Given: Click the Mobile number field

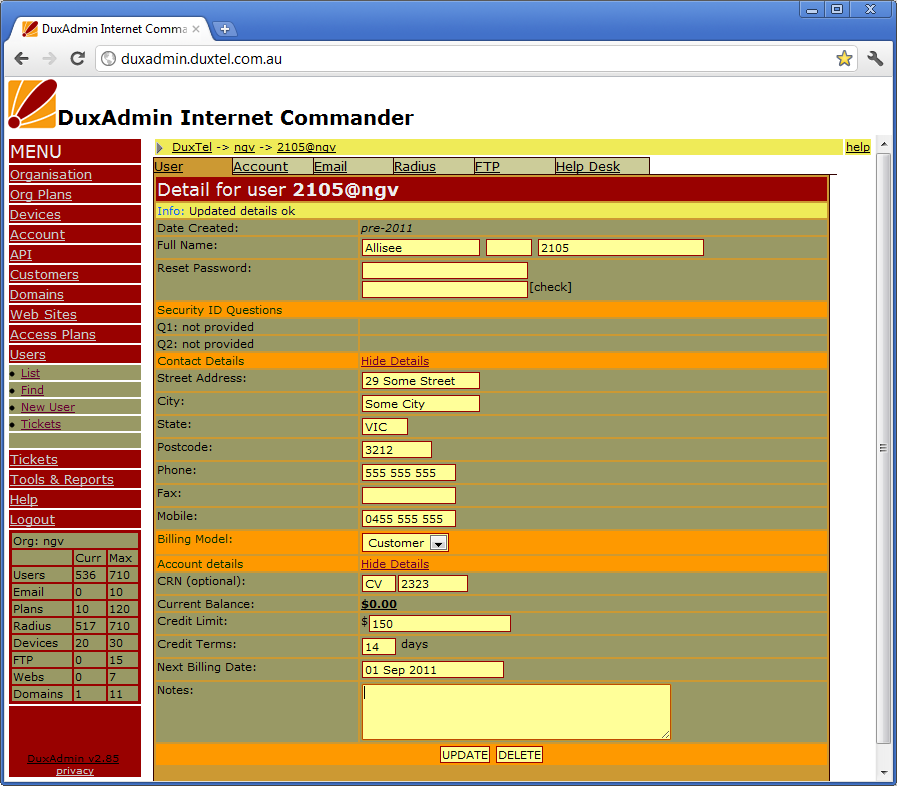Looking at the screenshot, I should [x=409, y=518].
